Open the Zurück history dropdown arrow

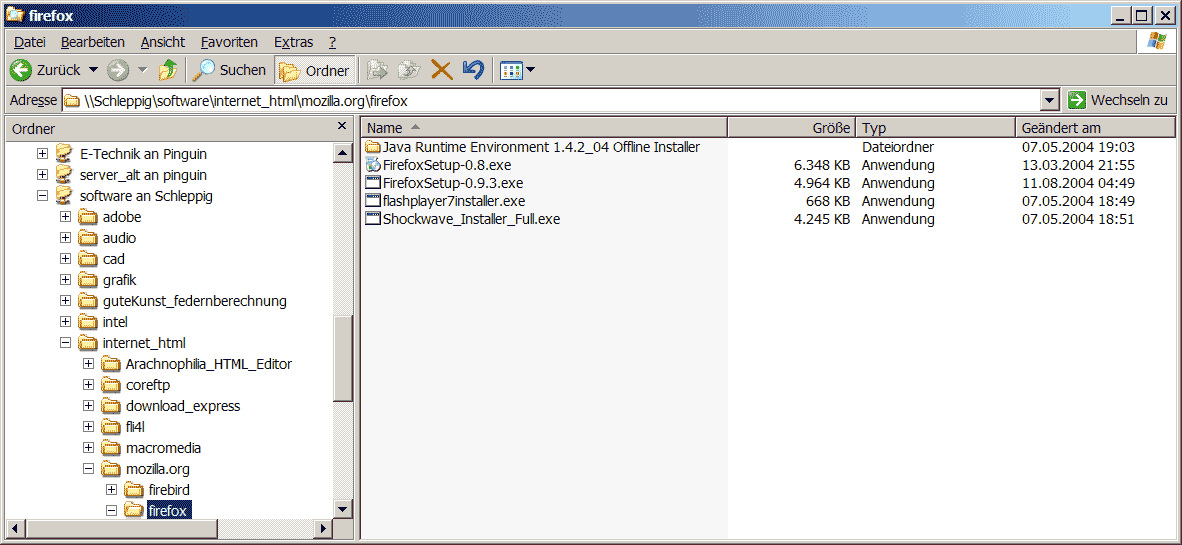(x=93, y=70)
